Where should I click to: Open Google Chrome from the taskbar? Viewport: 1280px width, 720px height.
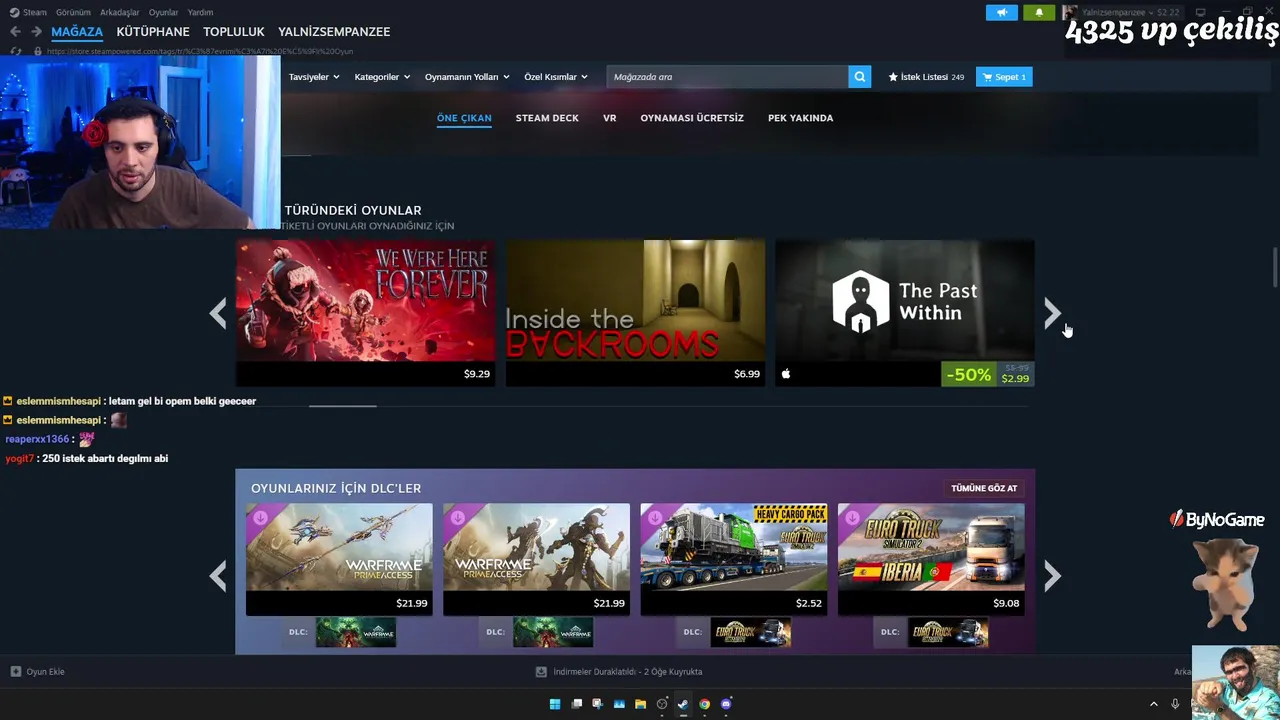(x=705, y=704)
